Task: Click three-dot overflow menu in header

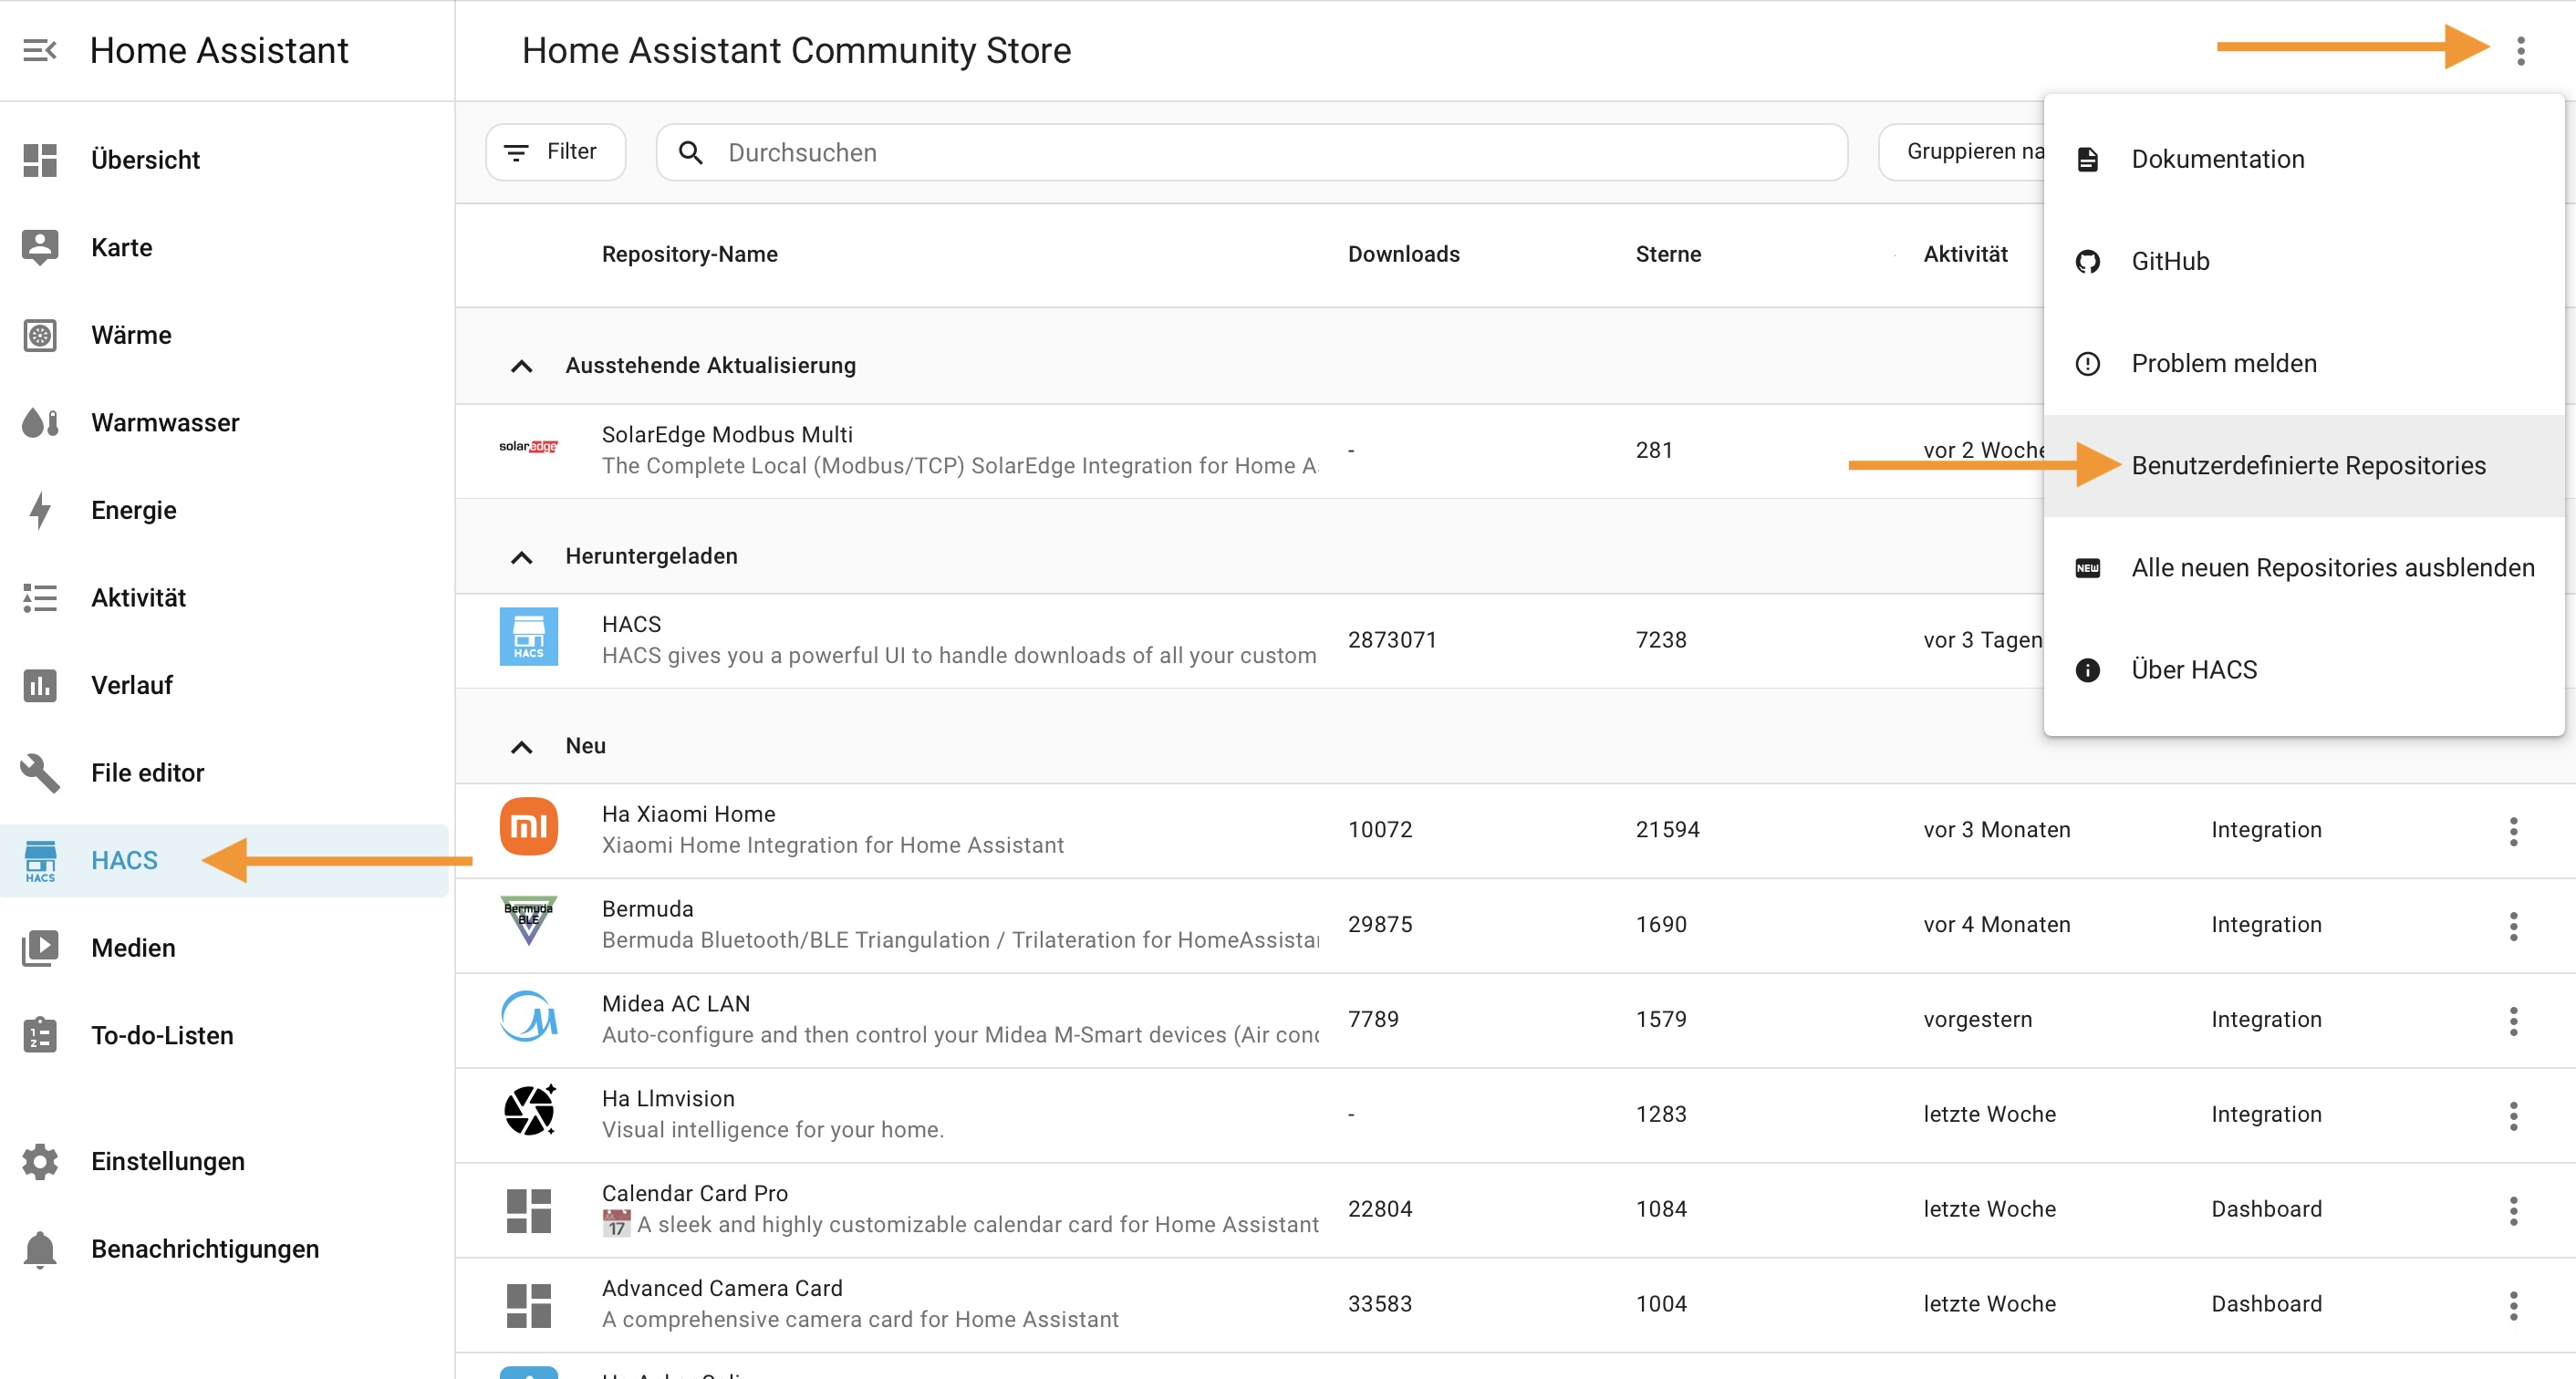Action: pos(2520,50)
